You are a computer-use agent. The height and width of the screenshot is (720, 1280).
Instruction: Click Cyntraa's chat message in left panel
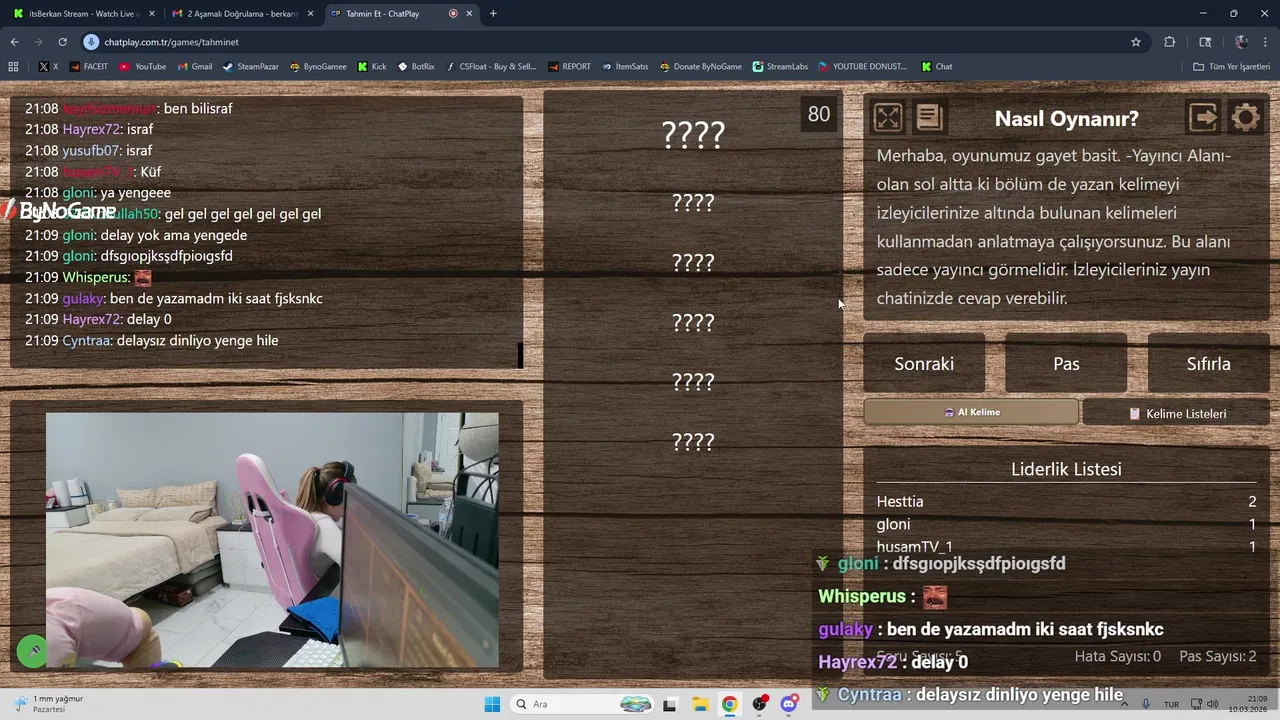(152, 340)
